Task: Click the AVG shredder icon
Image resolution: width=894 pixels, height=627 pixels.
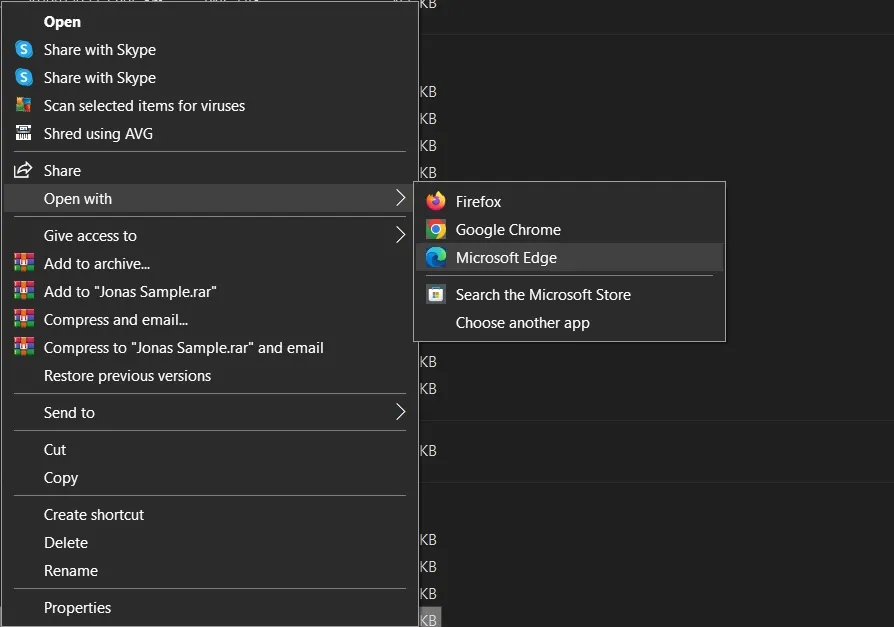Action: [23, 133]
